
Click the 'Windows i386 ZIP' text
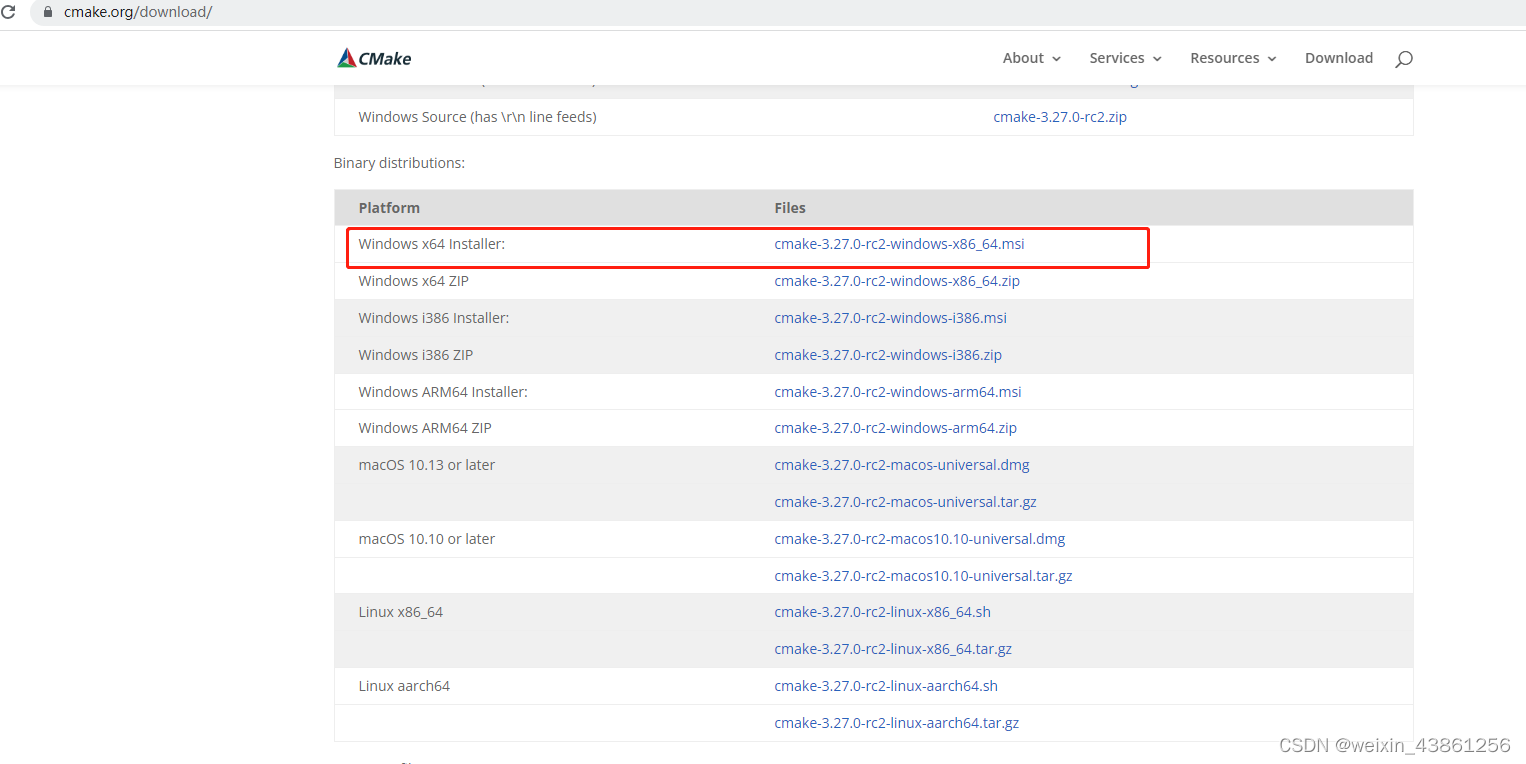pos(416,355)
